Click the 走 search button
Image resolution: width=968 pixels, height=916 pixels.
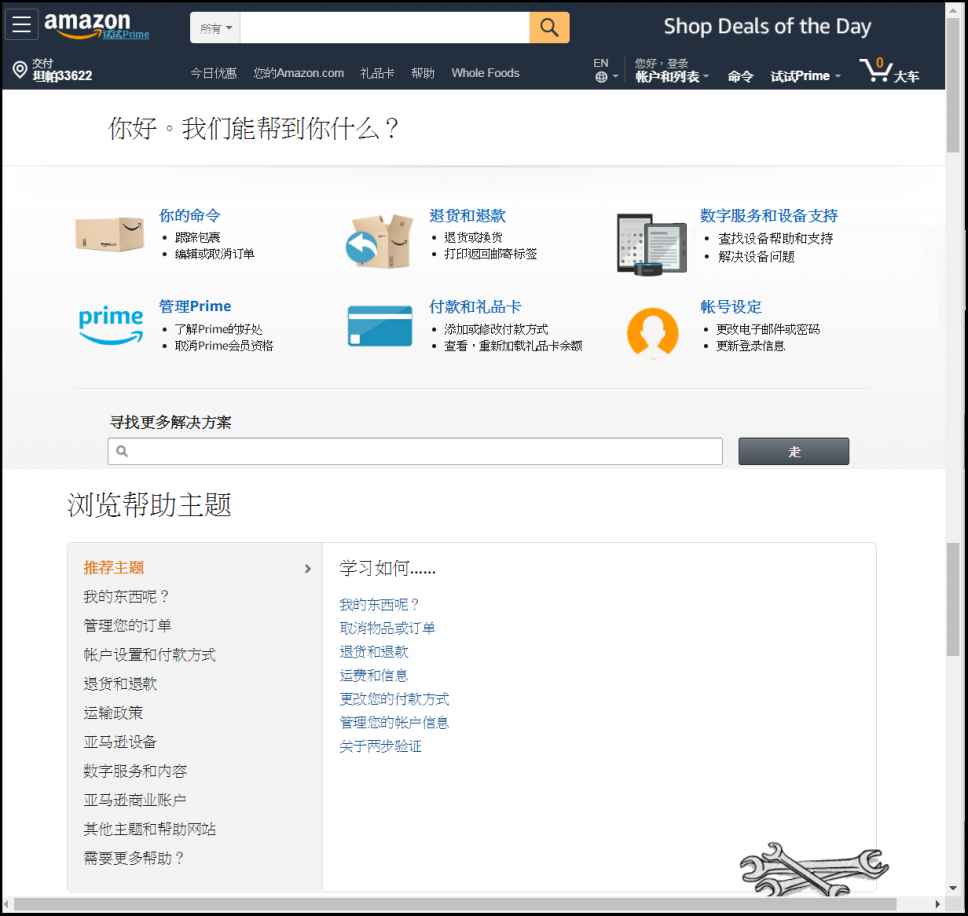pos(793,451)
